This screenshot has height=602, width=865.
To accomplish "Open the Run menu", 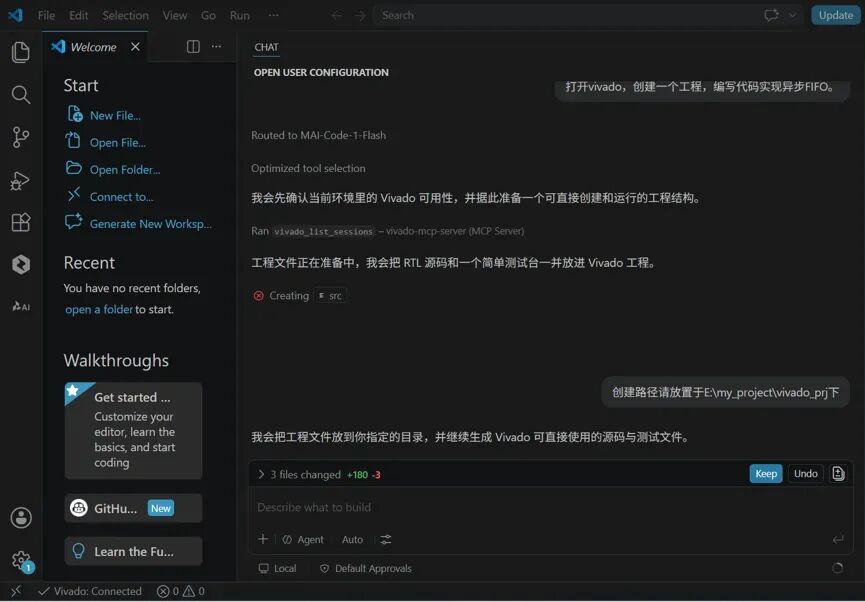I will [239, 15].
